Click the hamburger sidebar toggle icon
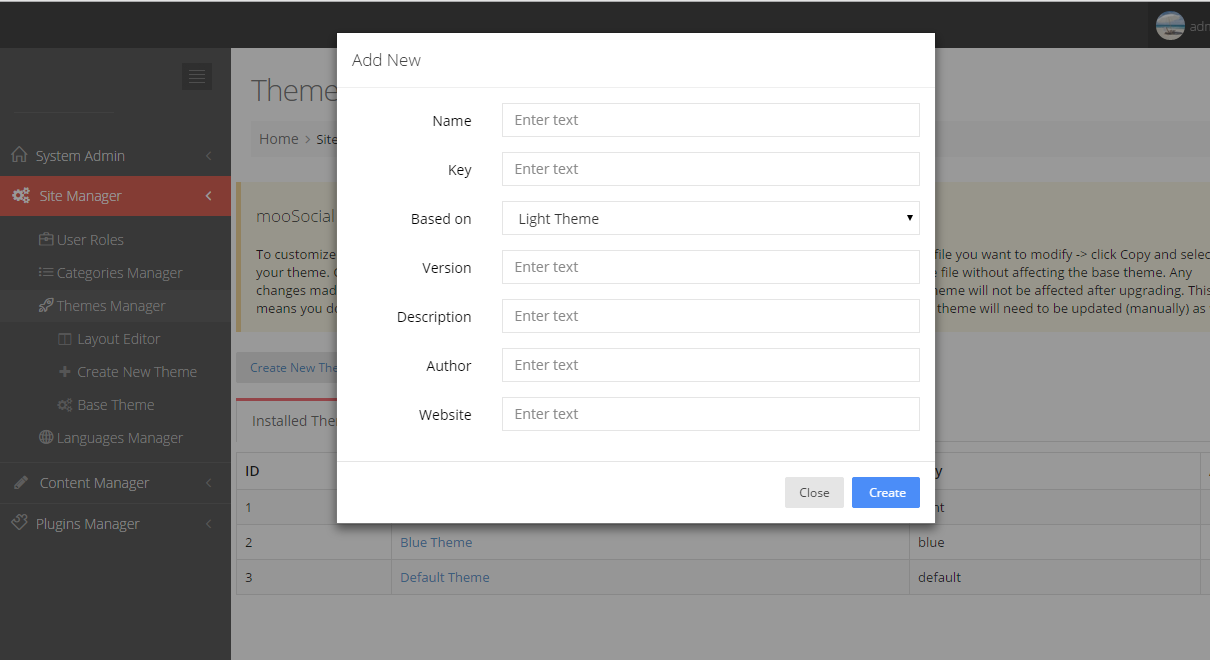Image resolution: width=1210 pixels, height=660 pixels. point(196,76)
